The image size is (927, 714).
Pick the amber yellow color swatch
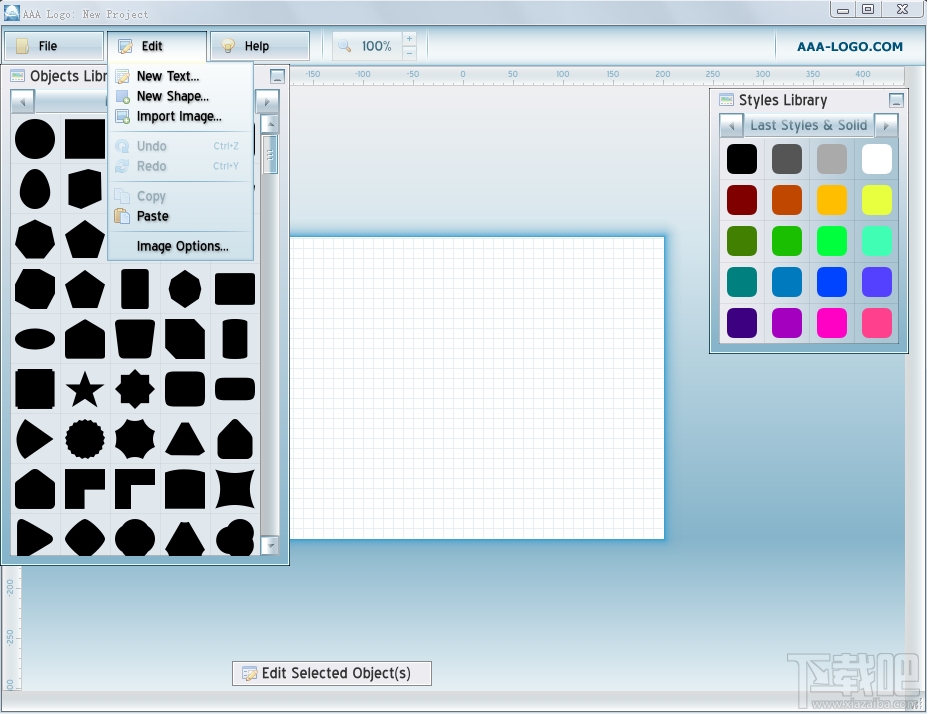pos(832,200)
